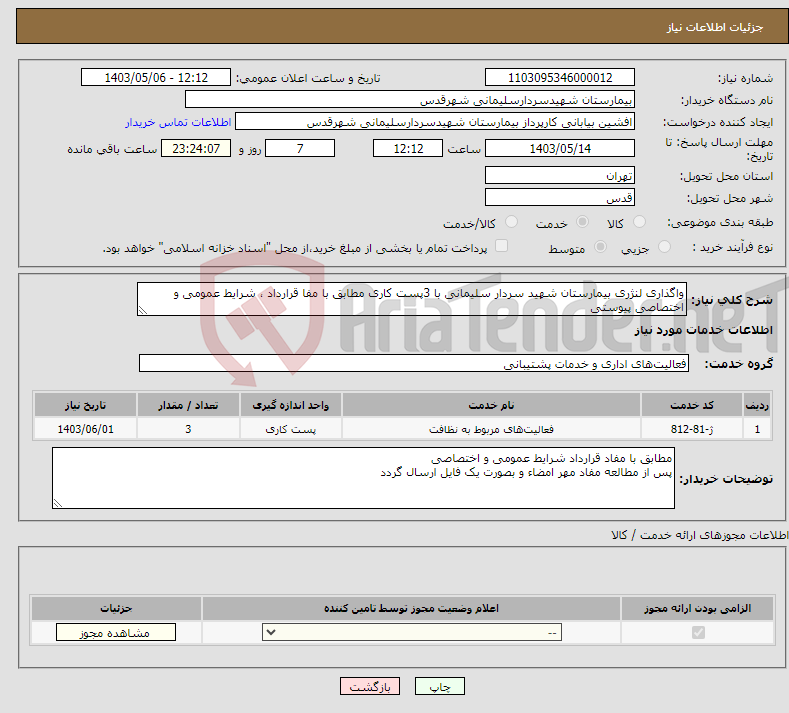Click the گروه خدمت field

[x=414, y=363]
